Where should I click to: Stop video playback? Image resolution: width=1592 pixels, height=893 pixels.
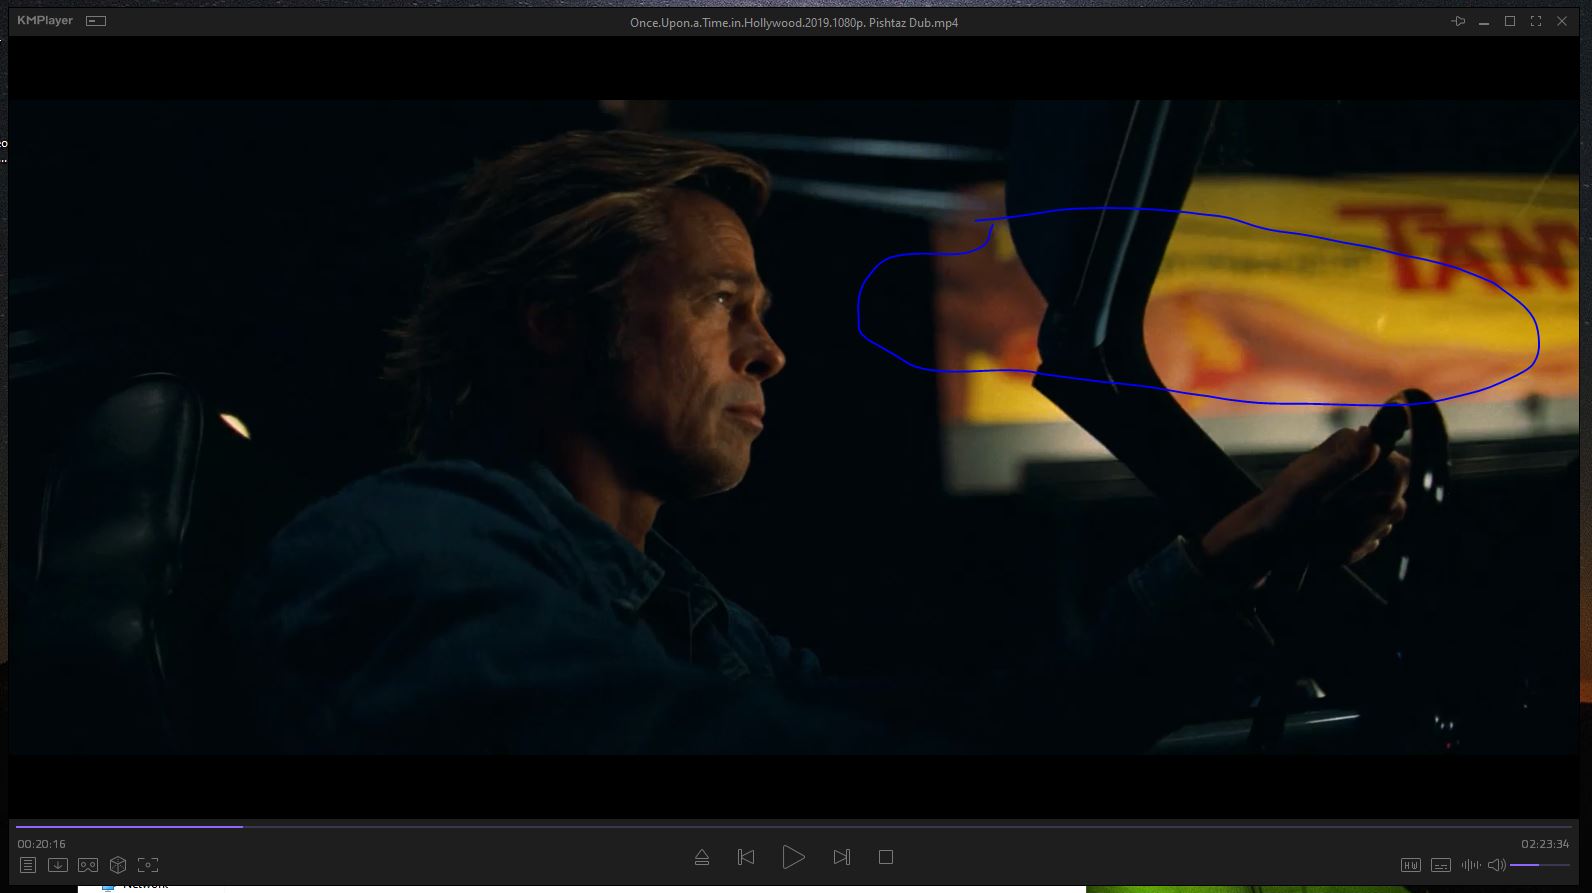(886, 857)
